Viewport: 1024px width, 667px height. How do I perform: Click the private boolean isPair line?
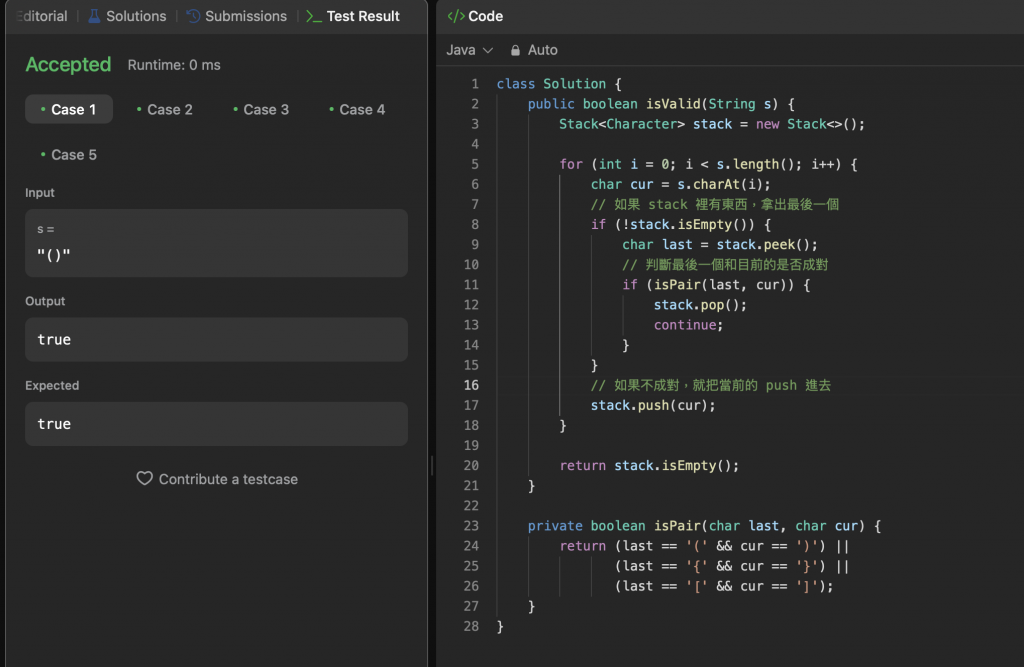pos(705,526)
